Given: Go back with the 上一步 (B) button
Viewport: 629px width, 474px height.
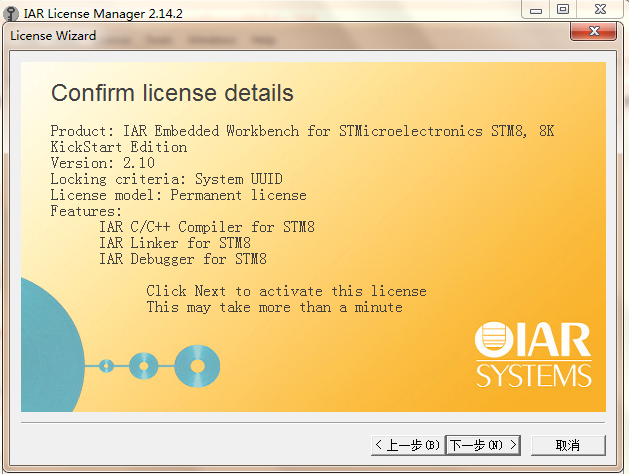Looking at the screenshot, I should click(x=408, y=445).
